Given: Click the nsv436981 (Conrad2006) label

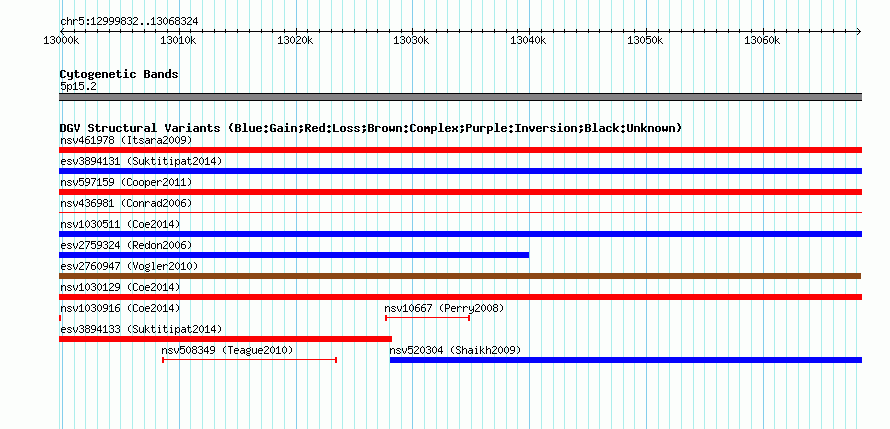Looking at the screenshot, I should [x=126, y=203].
